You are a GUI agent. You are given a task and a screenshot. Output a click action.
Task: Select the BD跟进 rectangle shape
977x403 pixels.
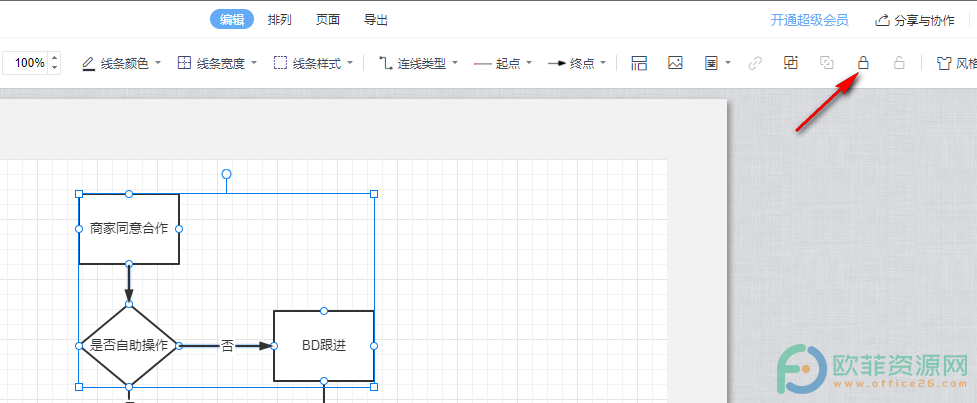point(324,346)
